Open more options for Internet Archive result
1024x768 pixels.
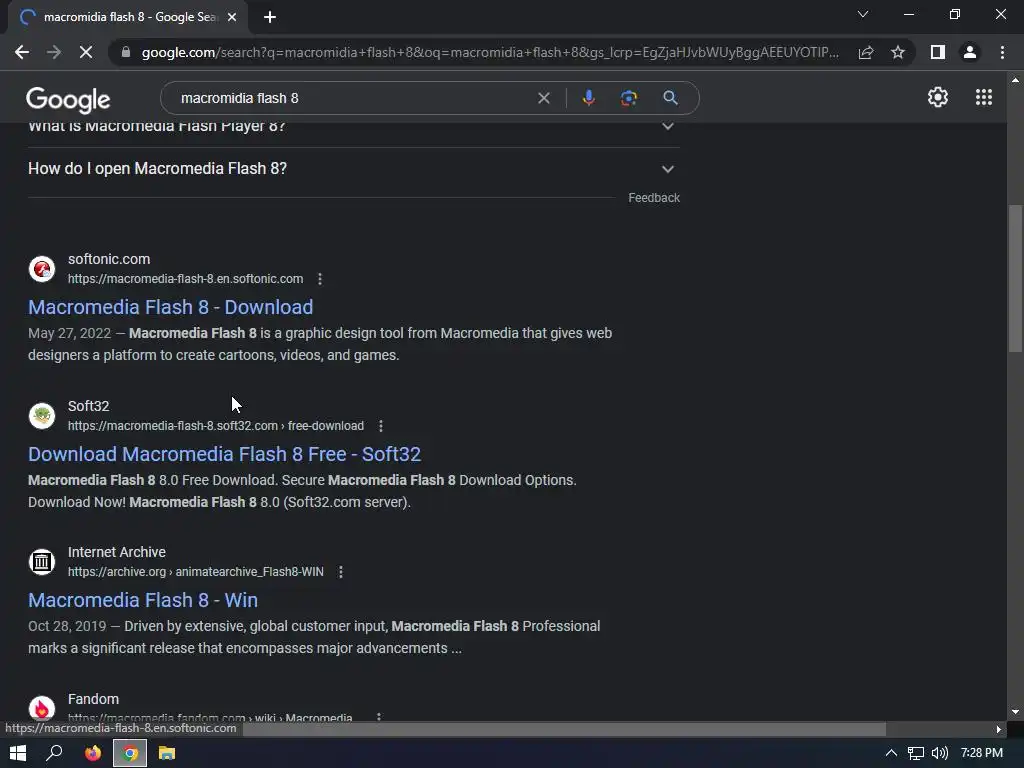340,572
